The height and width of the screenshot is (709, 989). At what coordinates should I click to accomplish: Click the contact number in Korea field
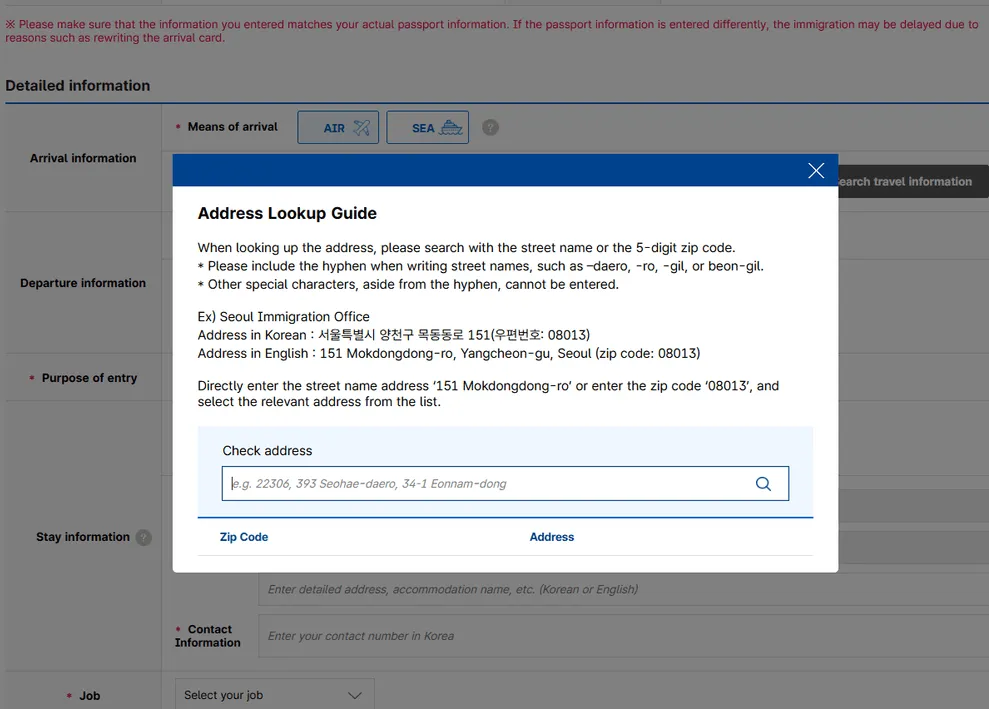click(x=623, y=636)
